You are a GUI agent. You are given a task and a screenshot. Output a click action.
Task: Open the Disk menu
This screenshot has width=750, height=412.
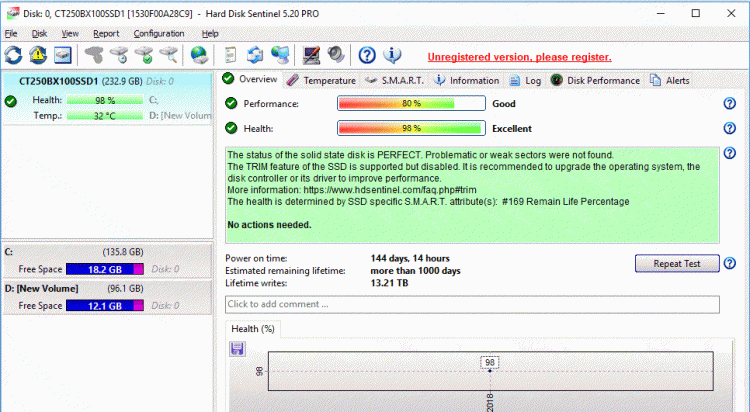pos(39,33)
